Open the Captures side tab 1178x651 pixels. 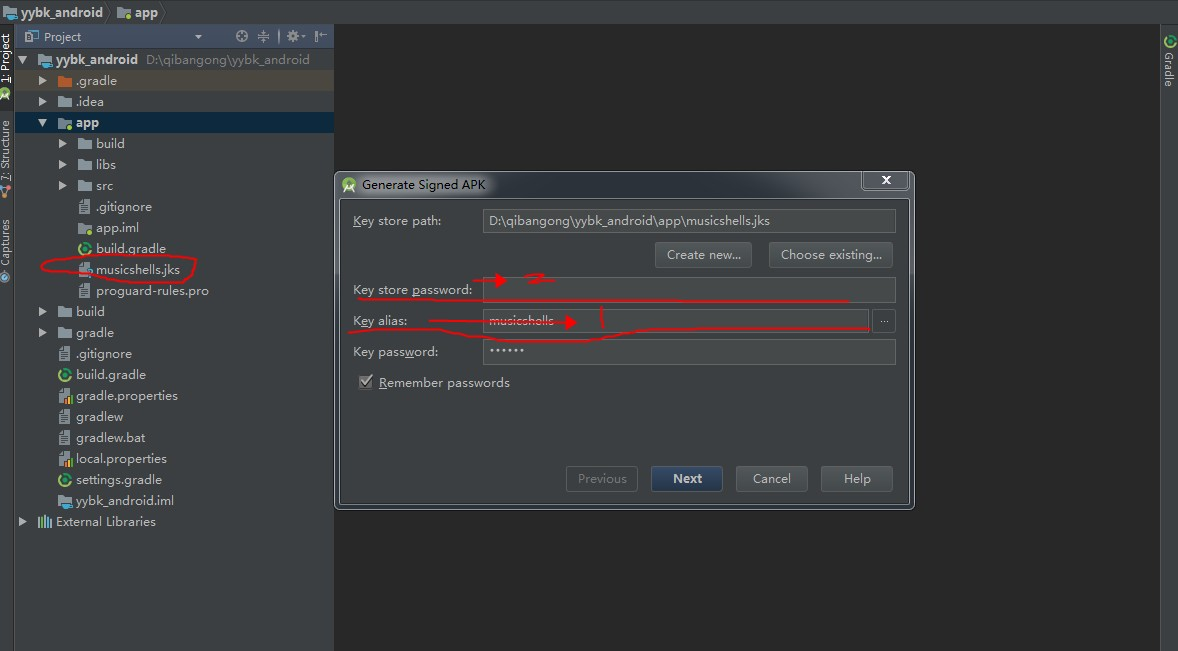coord(6,250)
